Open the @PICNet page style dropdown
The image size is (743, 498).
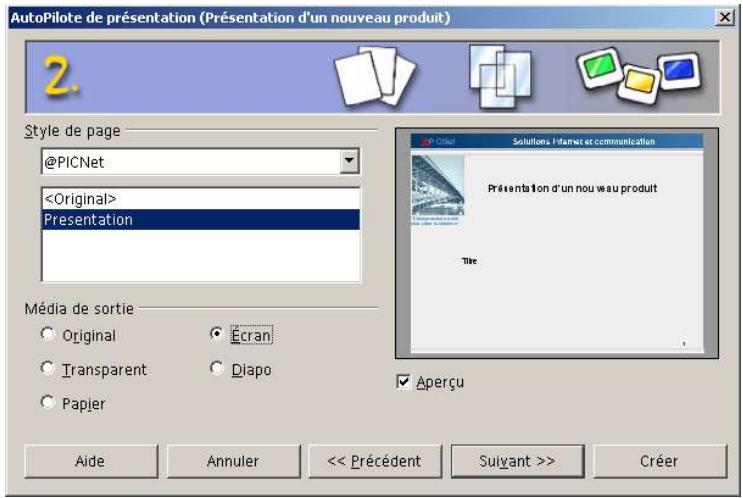[x=349, y=161]
